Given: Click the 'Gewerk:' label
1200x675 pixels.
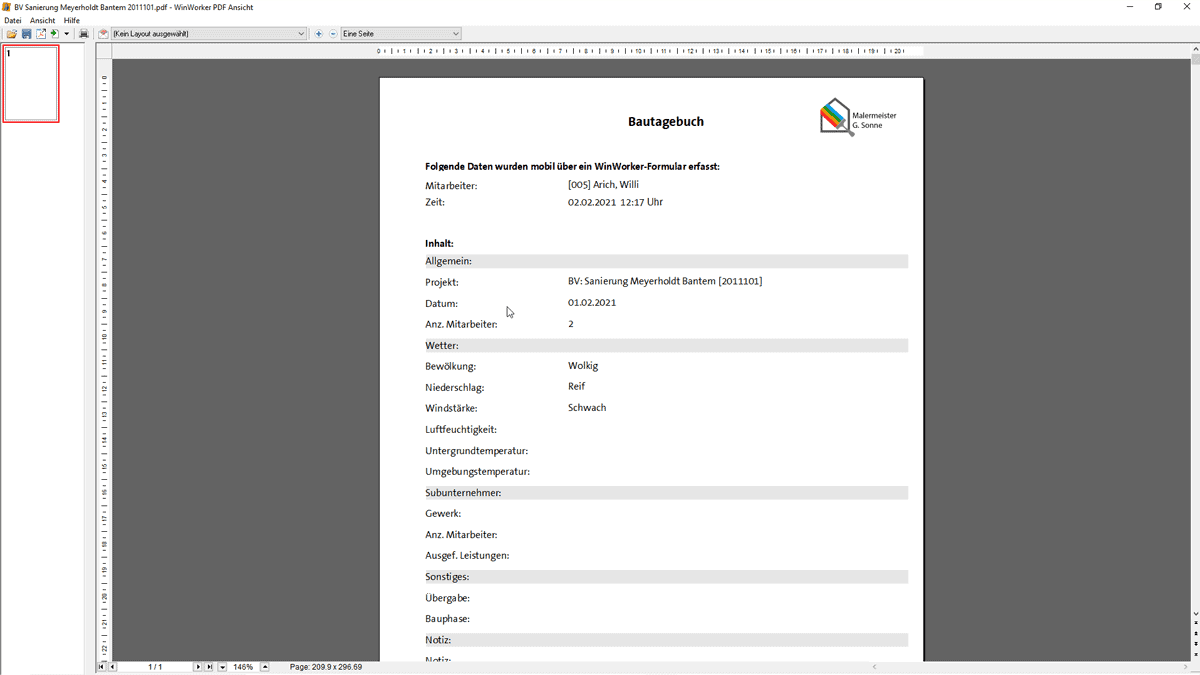Looking at the screenshot, I should coord(443,514).
